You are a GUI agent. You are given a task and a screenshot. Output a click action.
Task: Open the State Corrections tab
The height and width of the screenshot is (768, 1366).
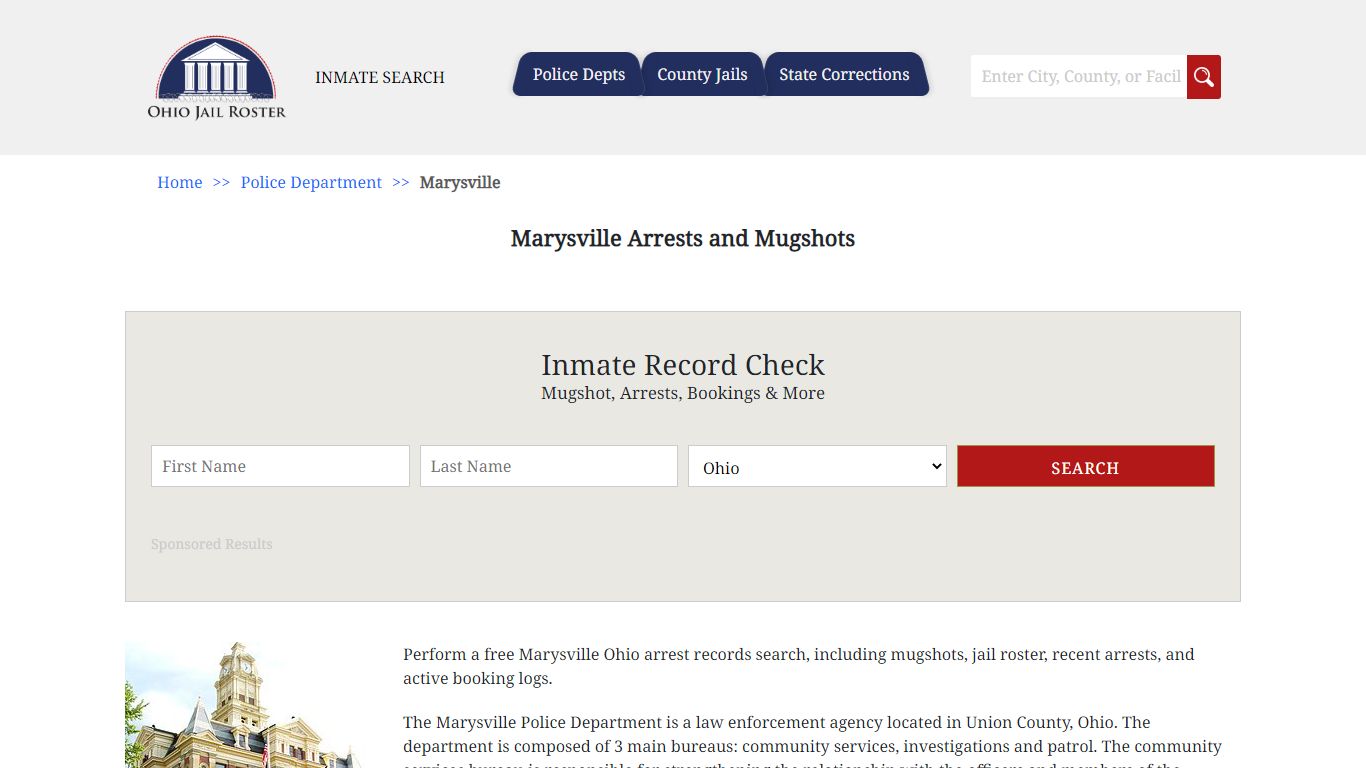tap(845, 75)
